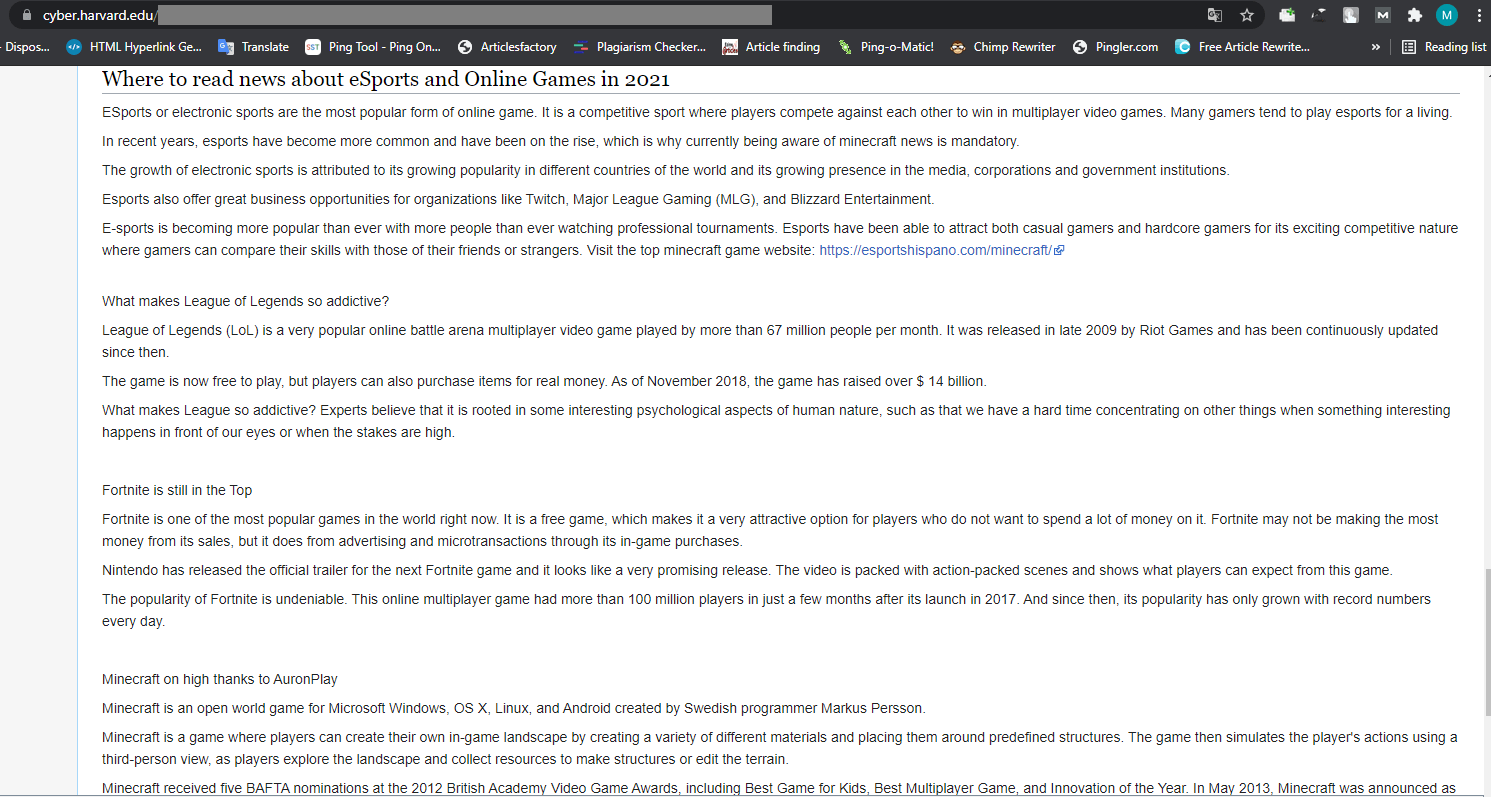Click paragraph 'The growth of electronic sports'
The height and width of the screenshot is (797, 1491).
[x=666, y=170]
